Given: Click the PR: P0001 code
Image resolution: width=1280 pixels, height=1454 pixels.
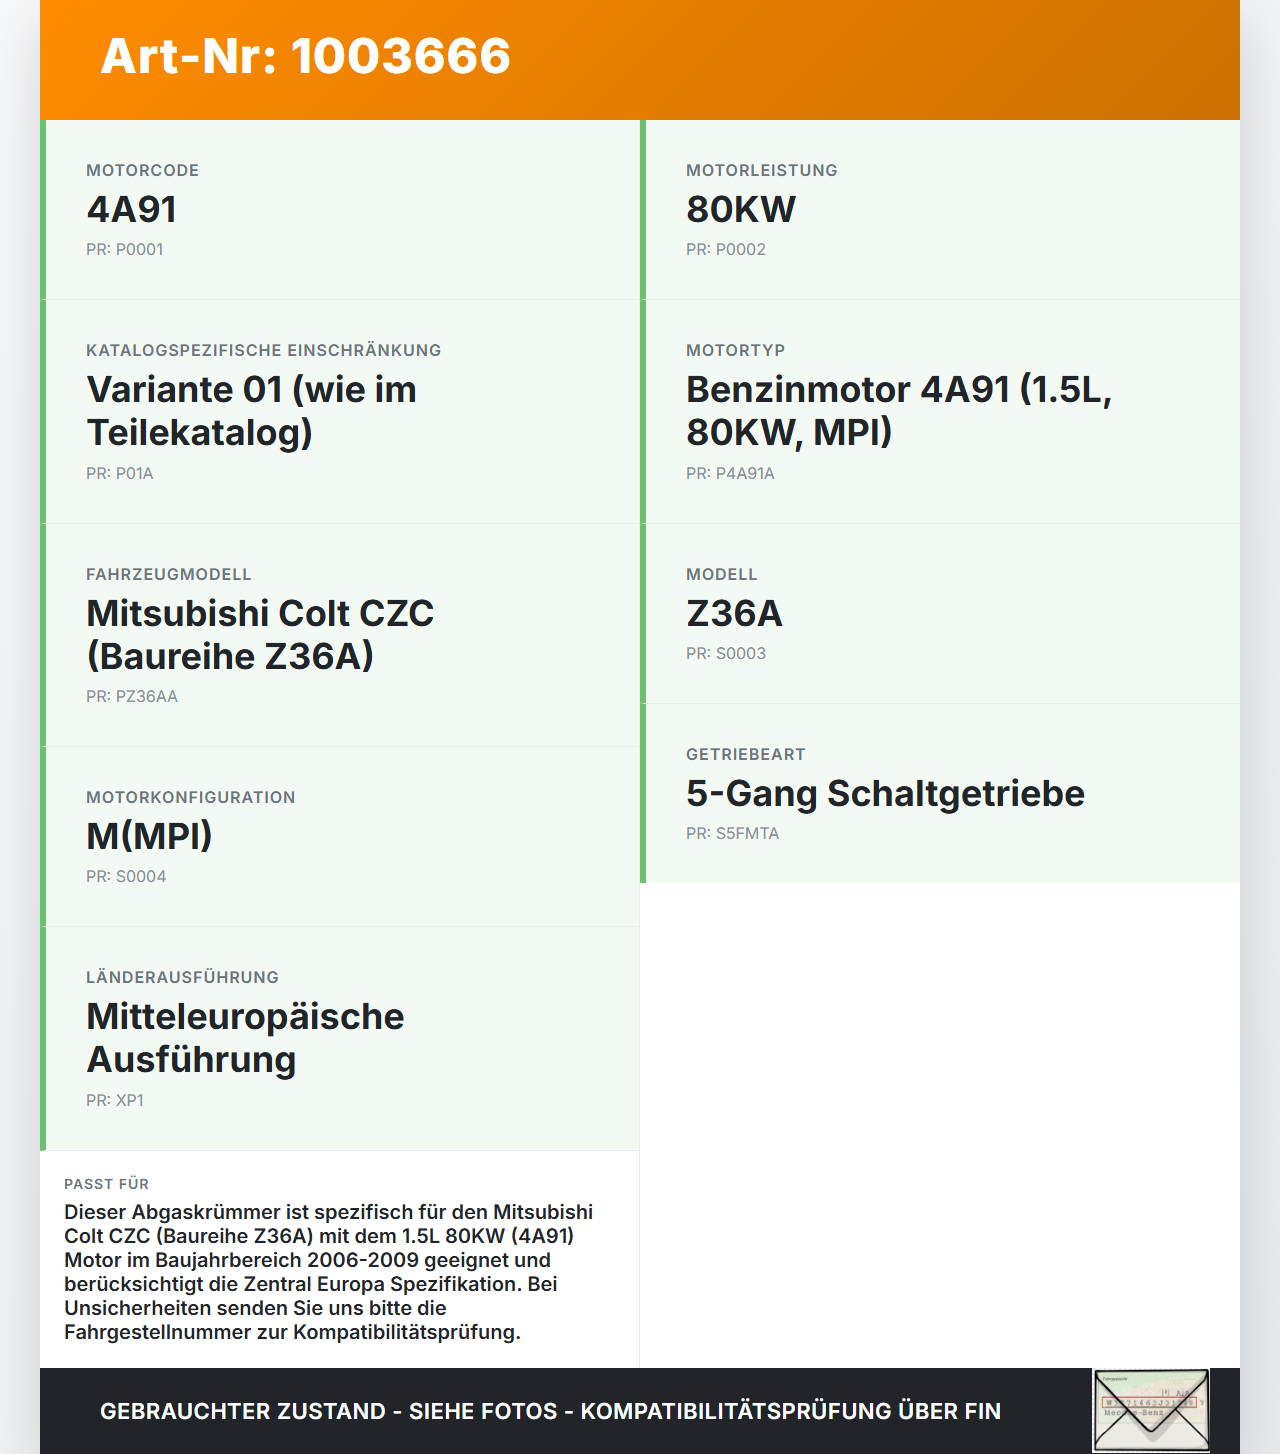Looking at the screenshot, I should click(125, 249).
